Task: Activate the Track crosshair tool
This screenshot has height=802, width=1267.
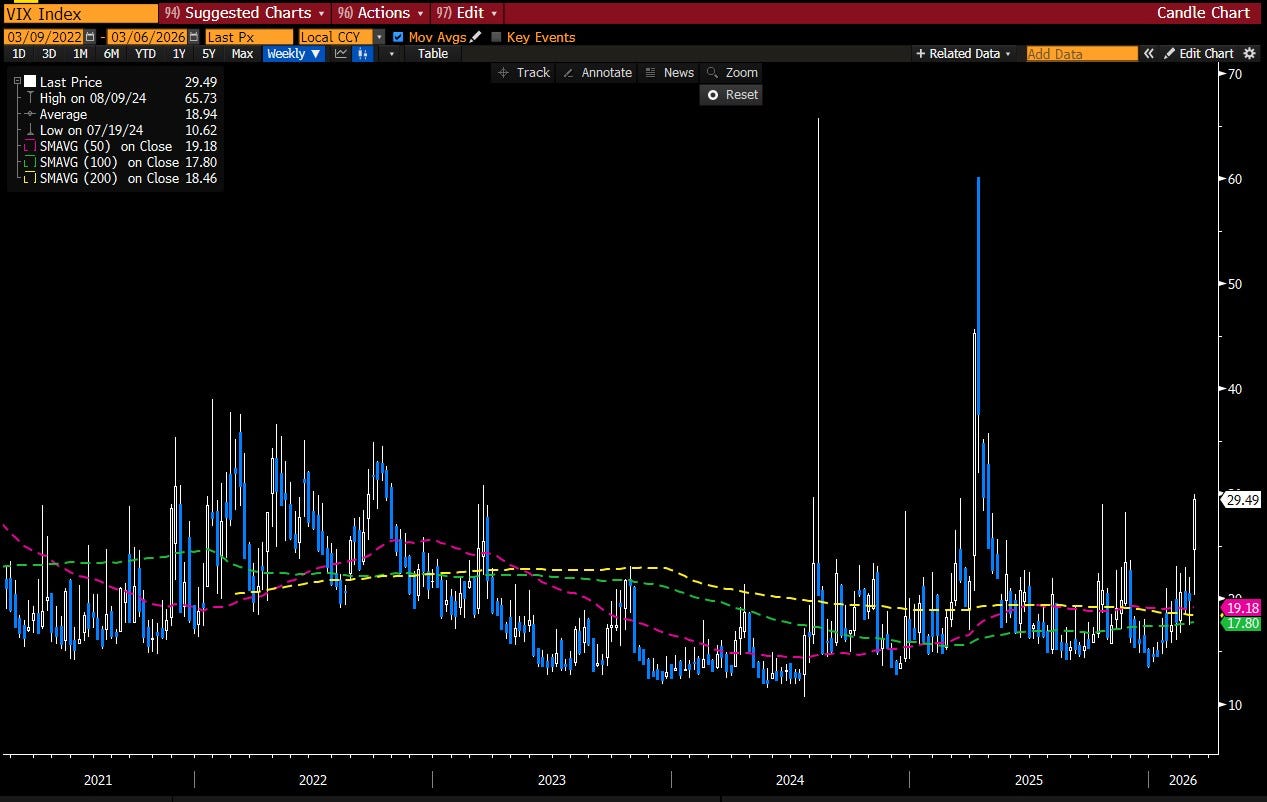Action: point(524,73)
